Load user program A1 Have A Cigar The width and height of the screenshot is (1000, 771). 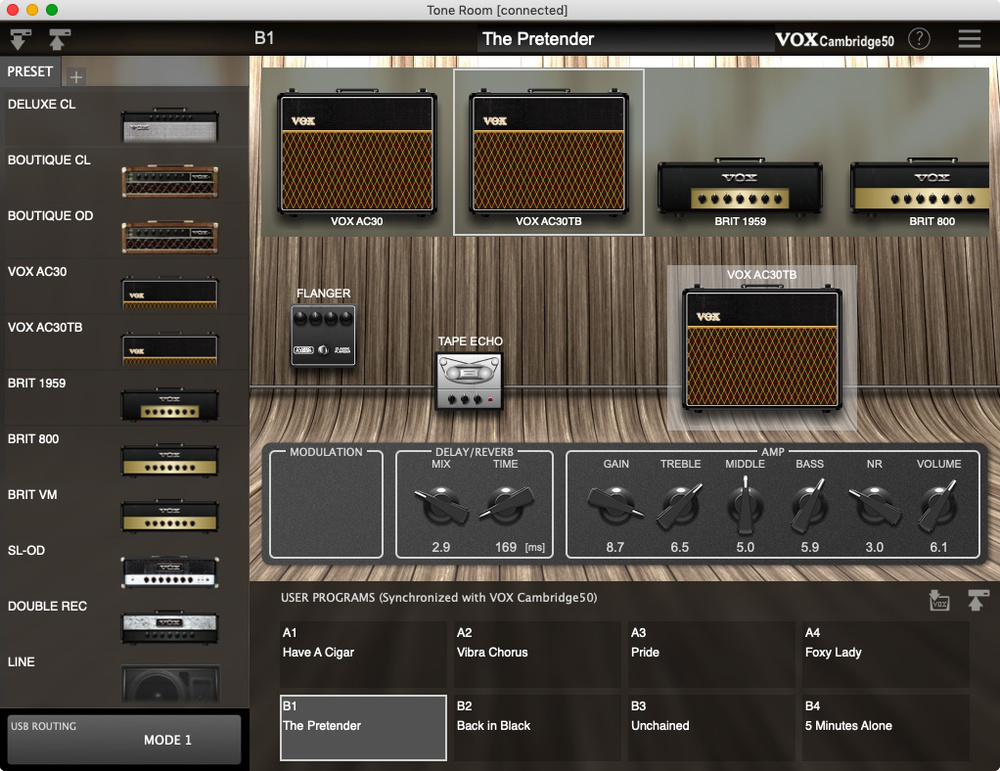tap(363, 654)
